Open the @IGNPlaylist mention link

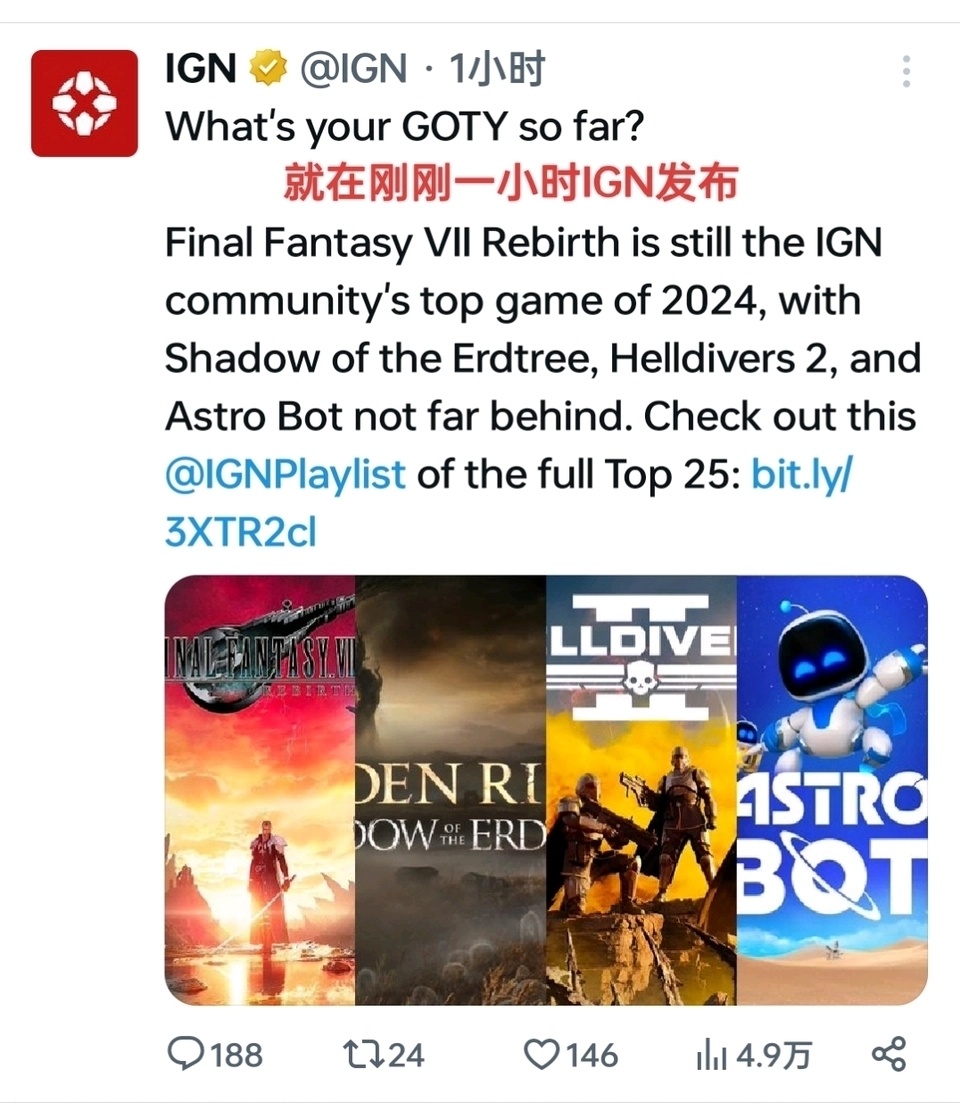pos(285,474)
